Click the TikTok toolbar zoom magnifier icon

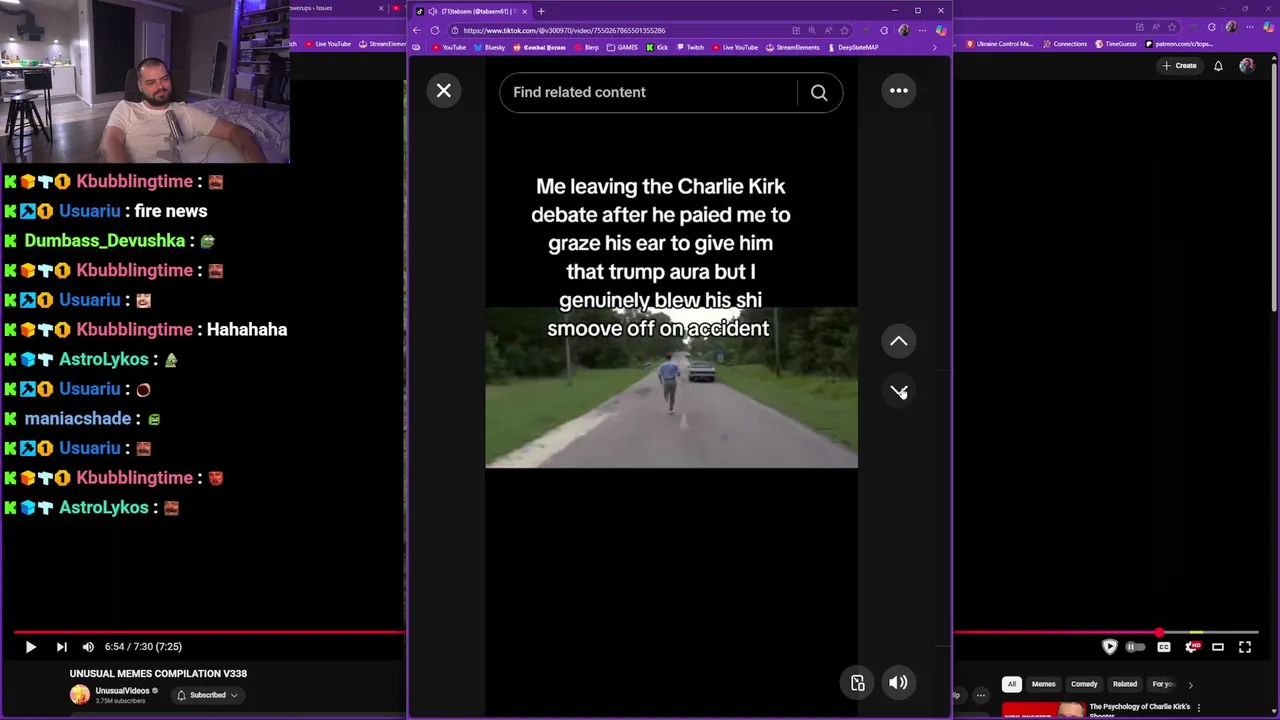tap(812, 30)
